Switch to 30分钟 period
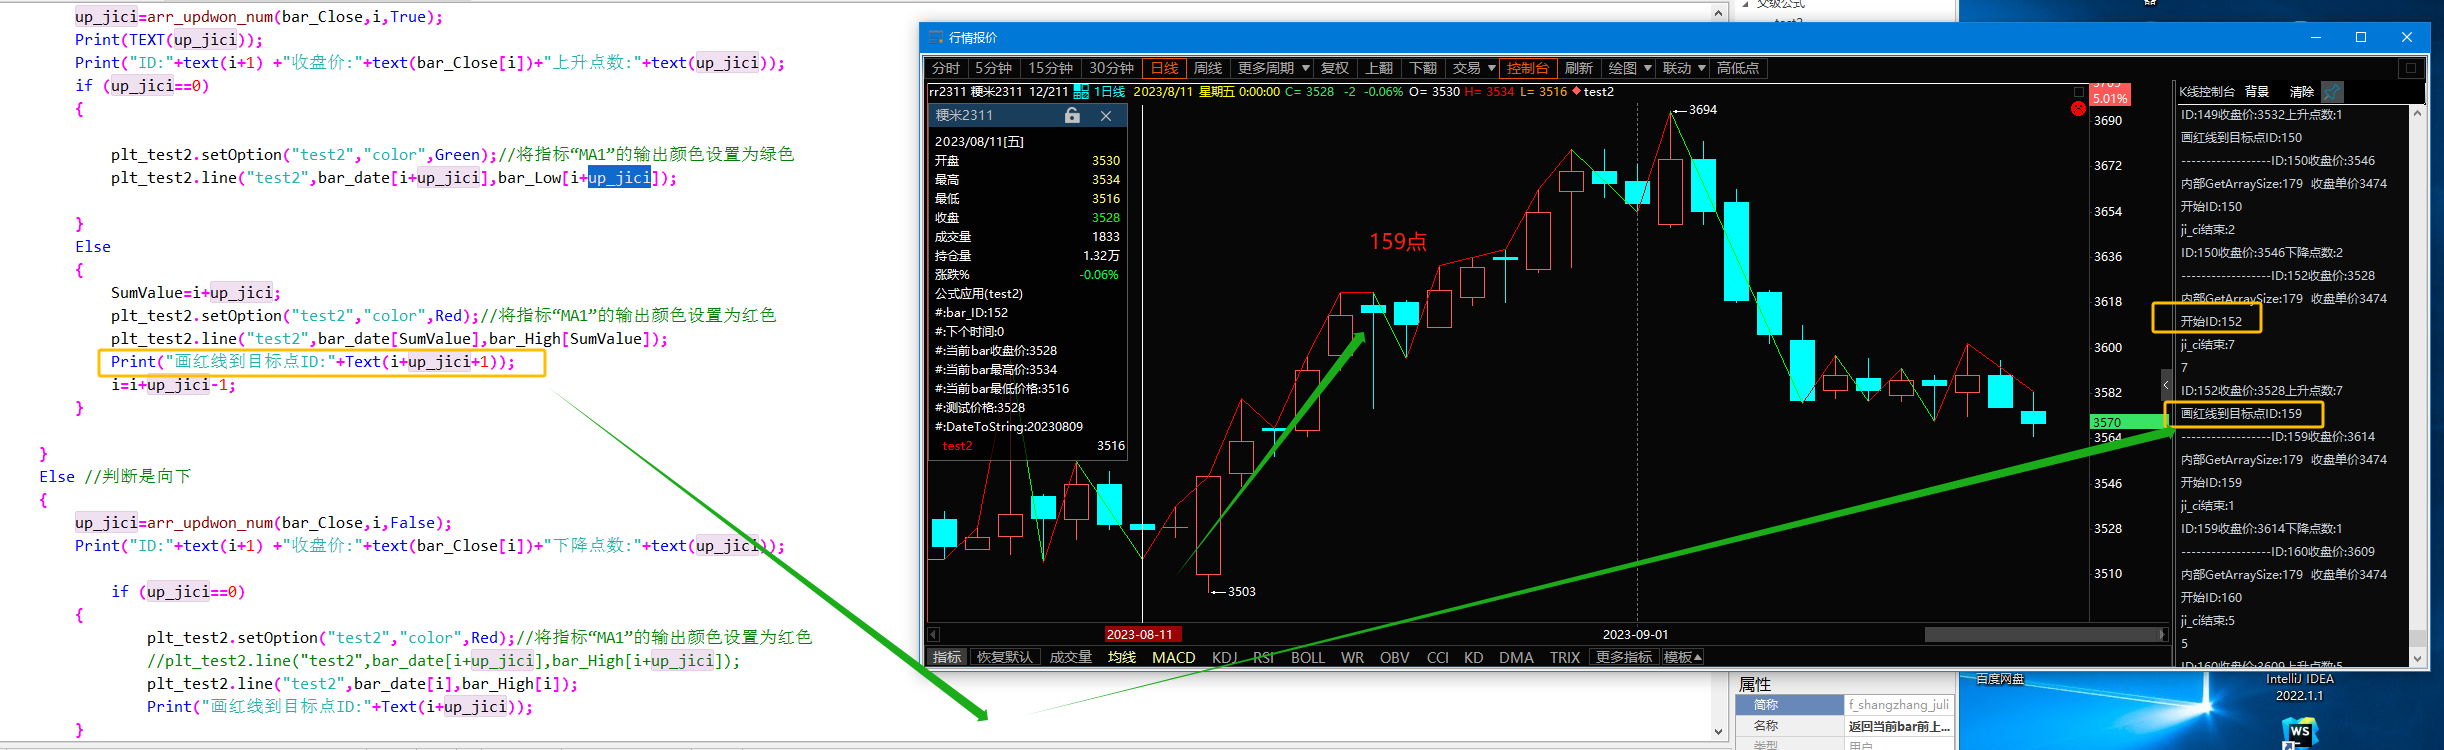This screenshot has height=750, width=2444. click(x=1111, y=68)
